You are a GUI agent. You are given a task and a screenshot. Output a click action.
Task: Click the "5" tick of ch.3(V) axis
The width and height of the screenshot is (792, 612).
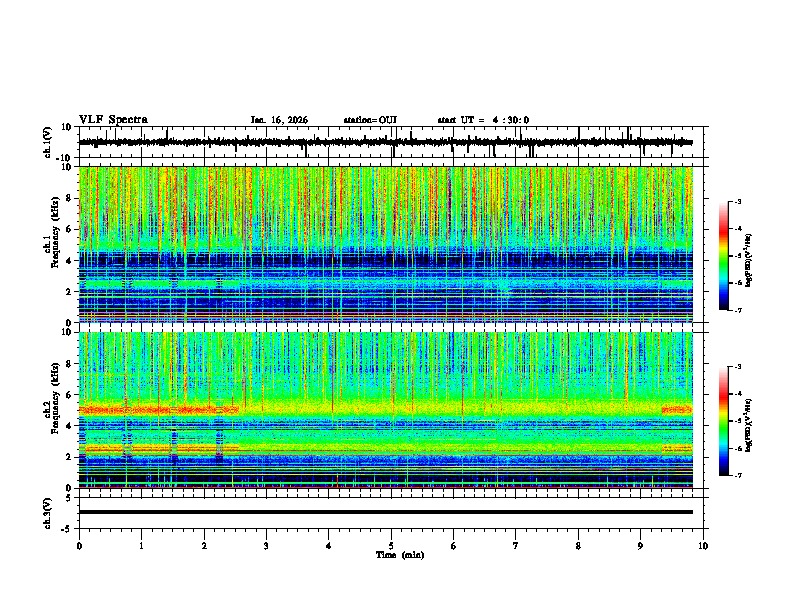70,497
